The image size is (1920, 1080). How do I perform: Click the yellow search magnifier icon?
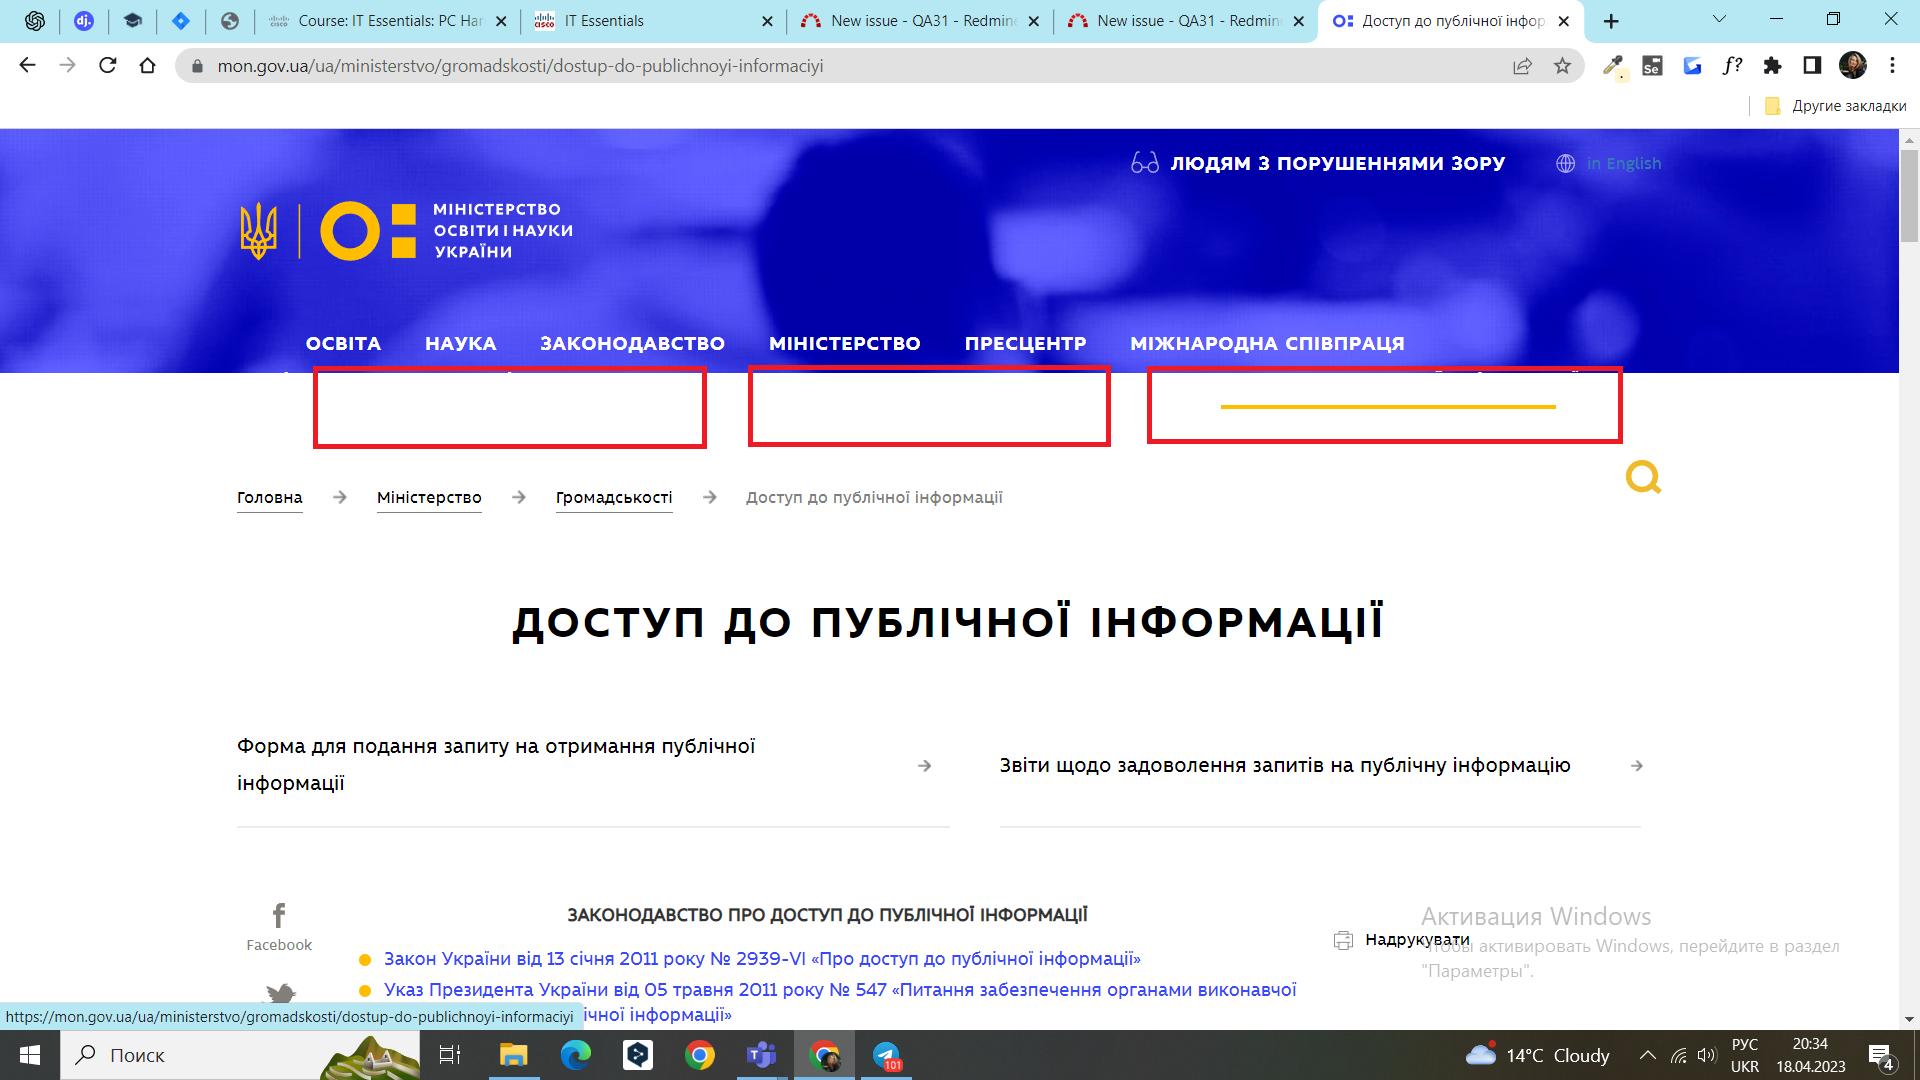pos(1642,477)
